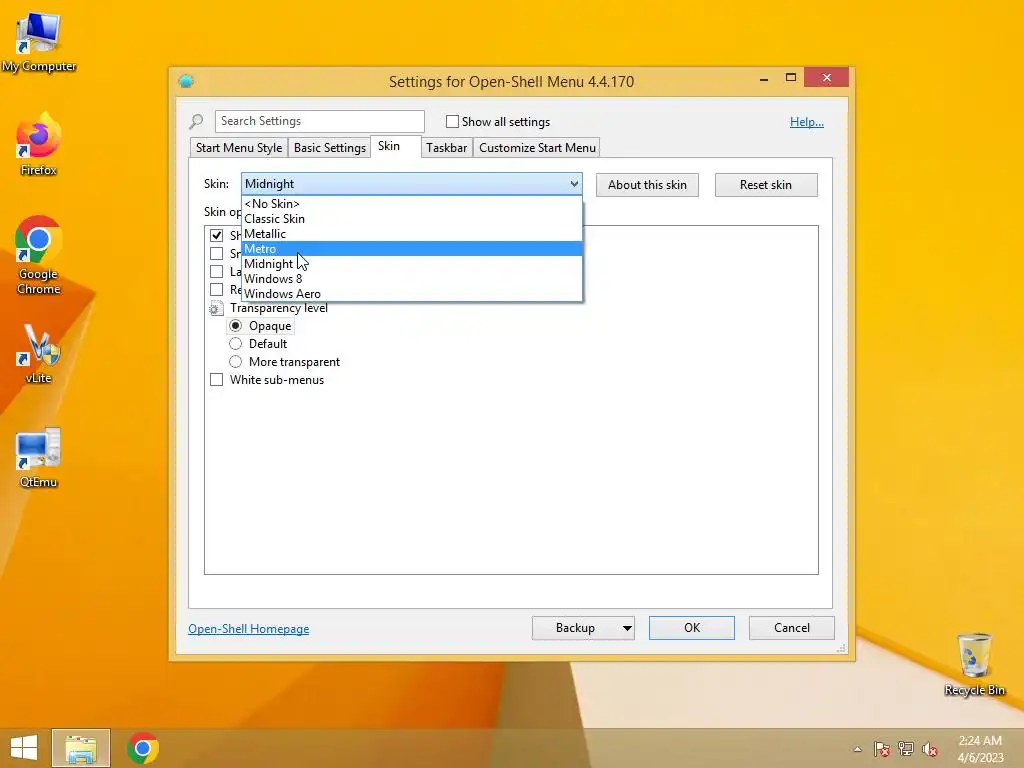This screenshot has height=768, width=1024.
Task: Open network tray icon
Action: click(906, 749)
